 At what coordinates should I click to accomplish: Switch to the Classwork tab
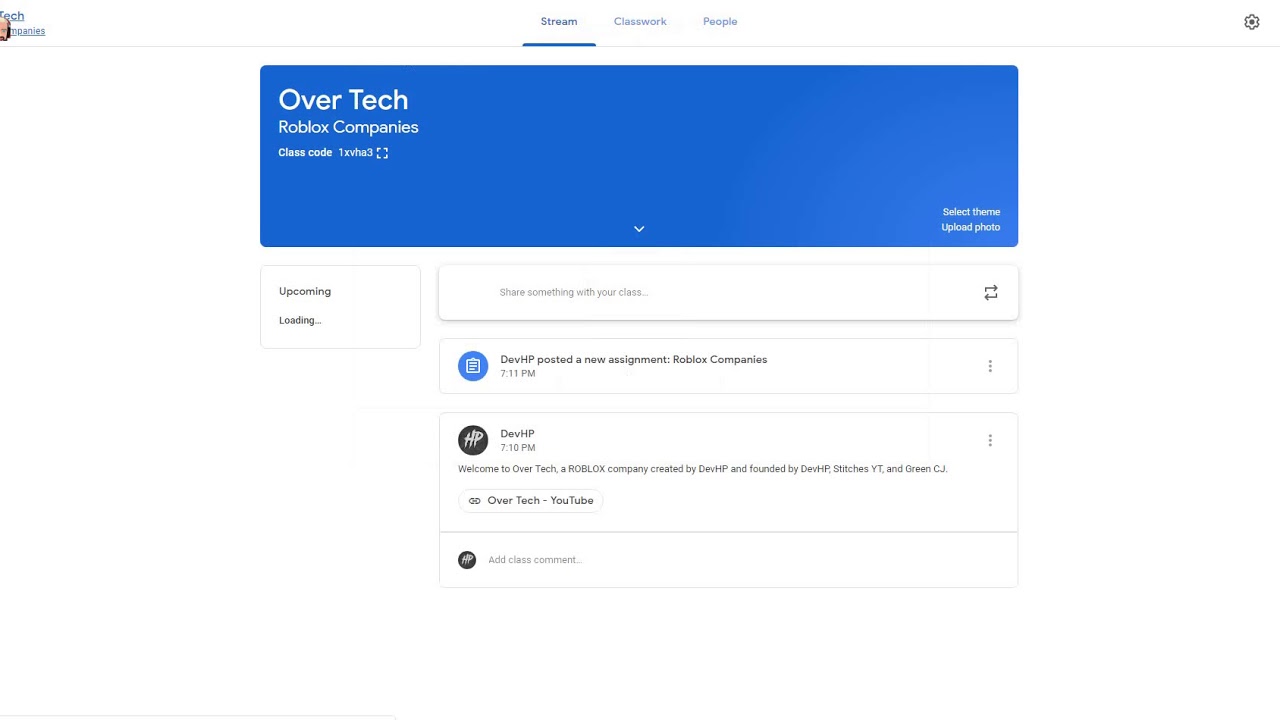pyautogui.click(x=640, y=22)
